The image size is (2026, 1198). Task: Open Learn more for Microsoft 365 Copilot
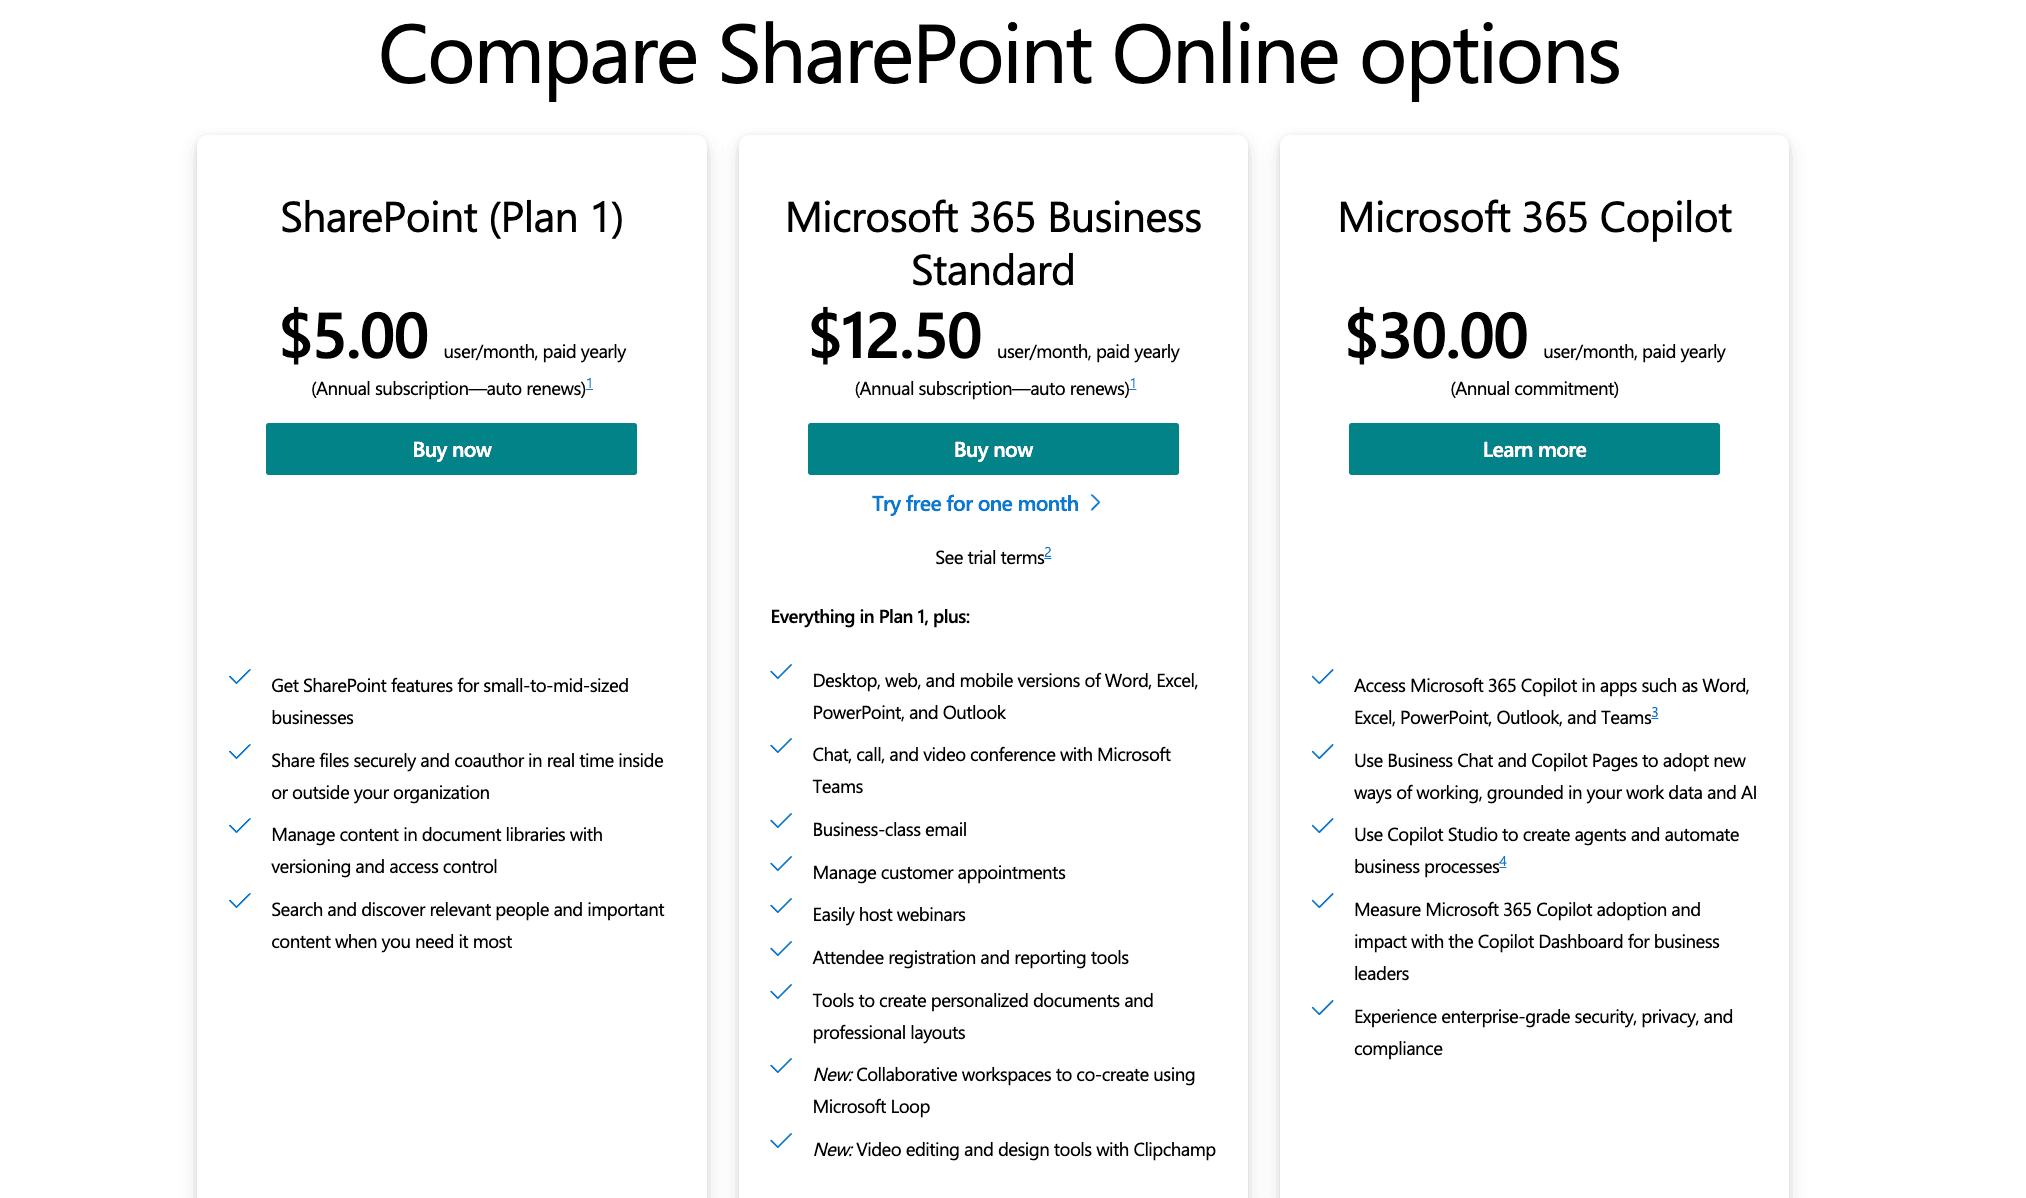[1533, 449]
